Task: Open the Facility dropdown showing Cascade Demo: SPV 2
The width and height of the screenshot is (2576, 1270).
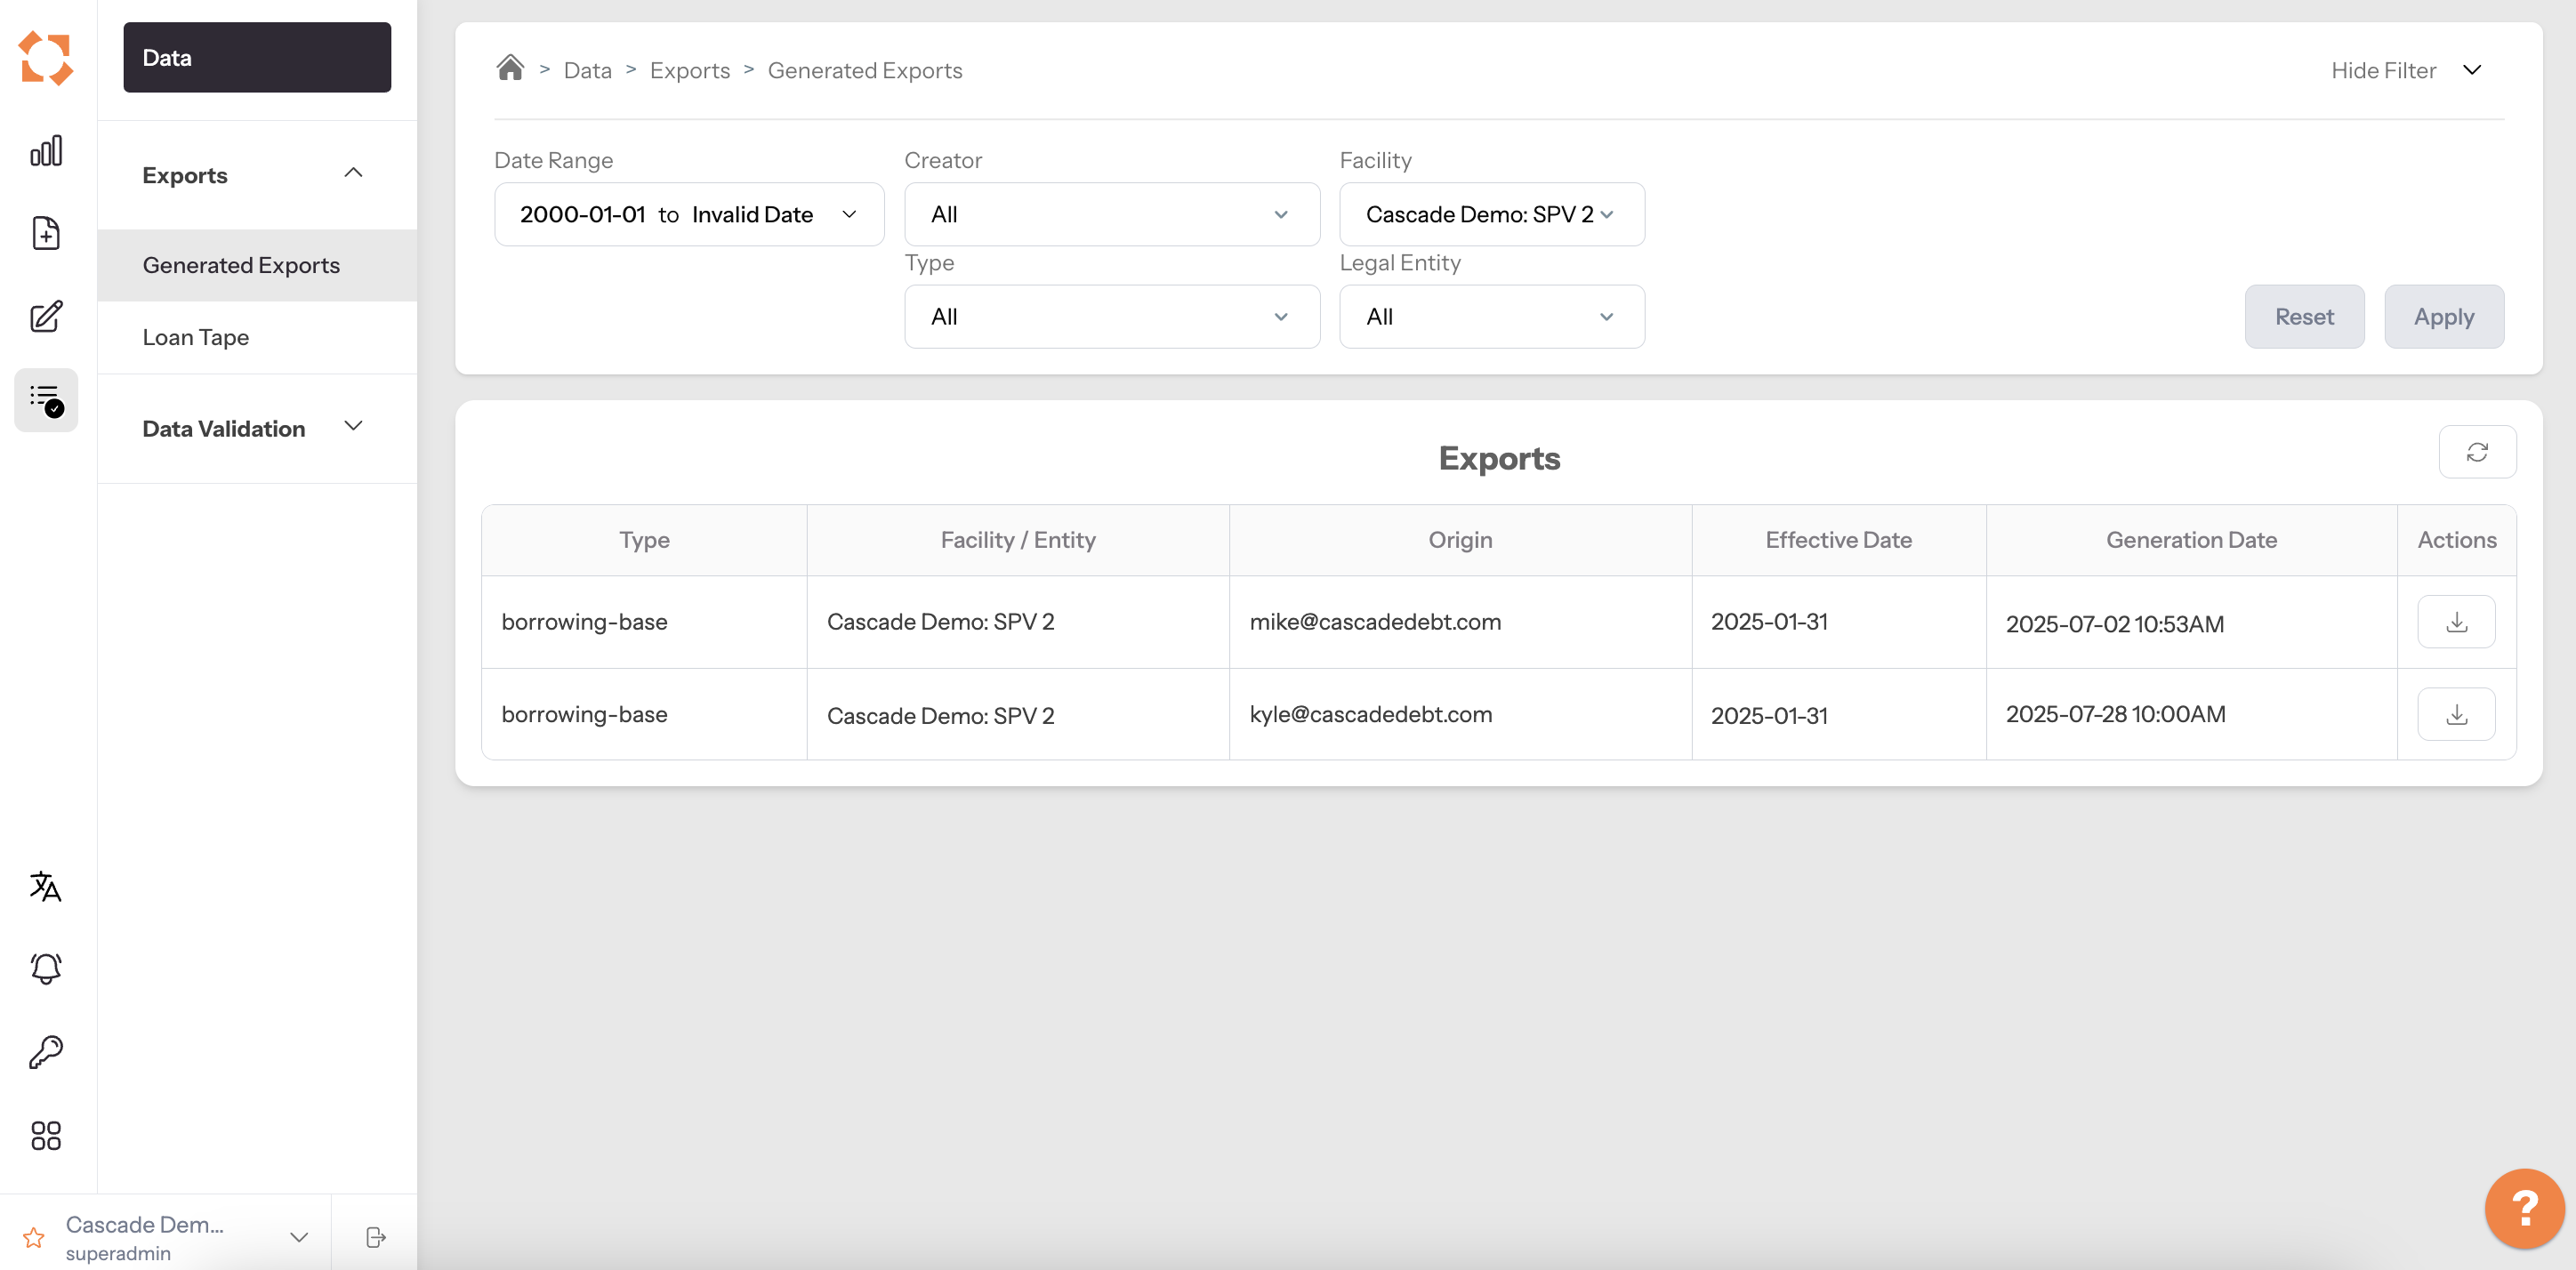Action: pos(1490,214)
